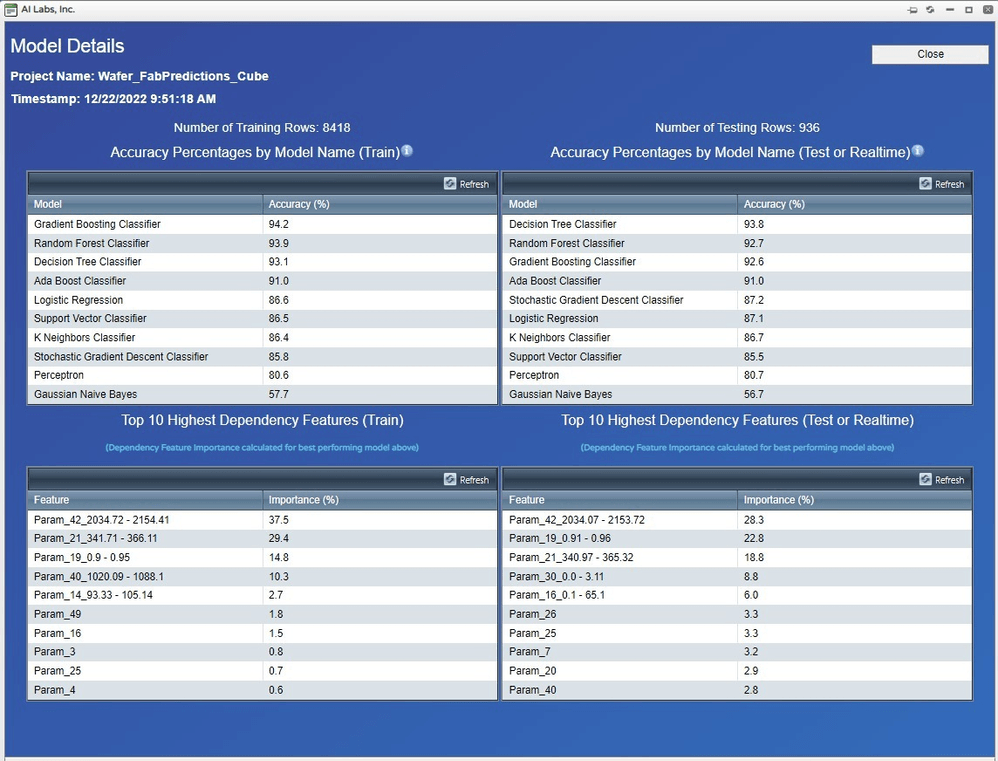998x761 pixels.
Task: Select the Param_7 feature row
Action: (x=738, y=652)
